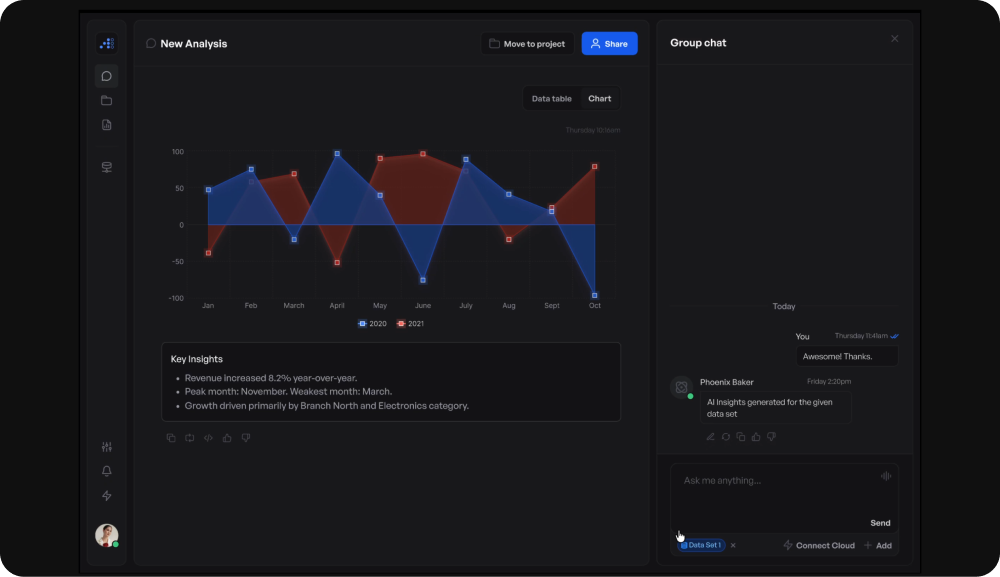Click the lightning bolt icon in sidebar
The height and width of the screenshot is (577, 1000).
point(107,495)
